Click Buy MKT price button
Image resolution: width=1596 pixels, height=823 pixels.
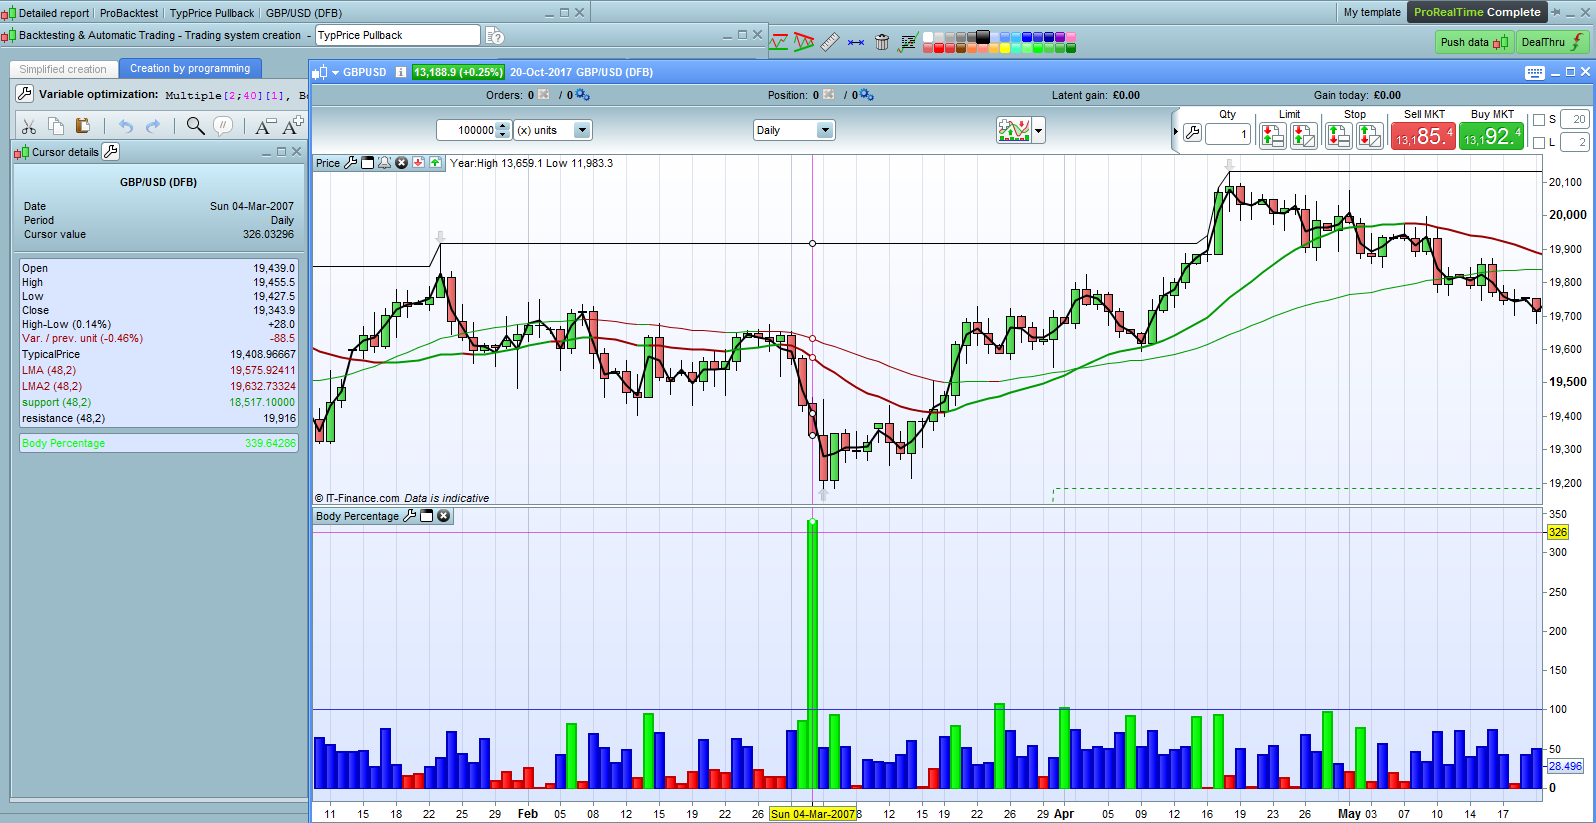1492,136
